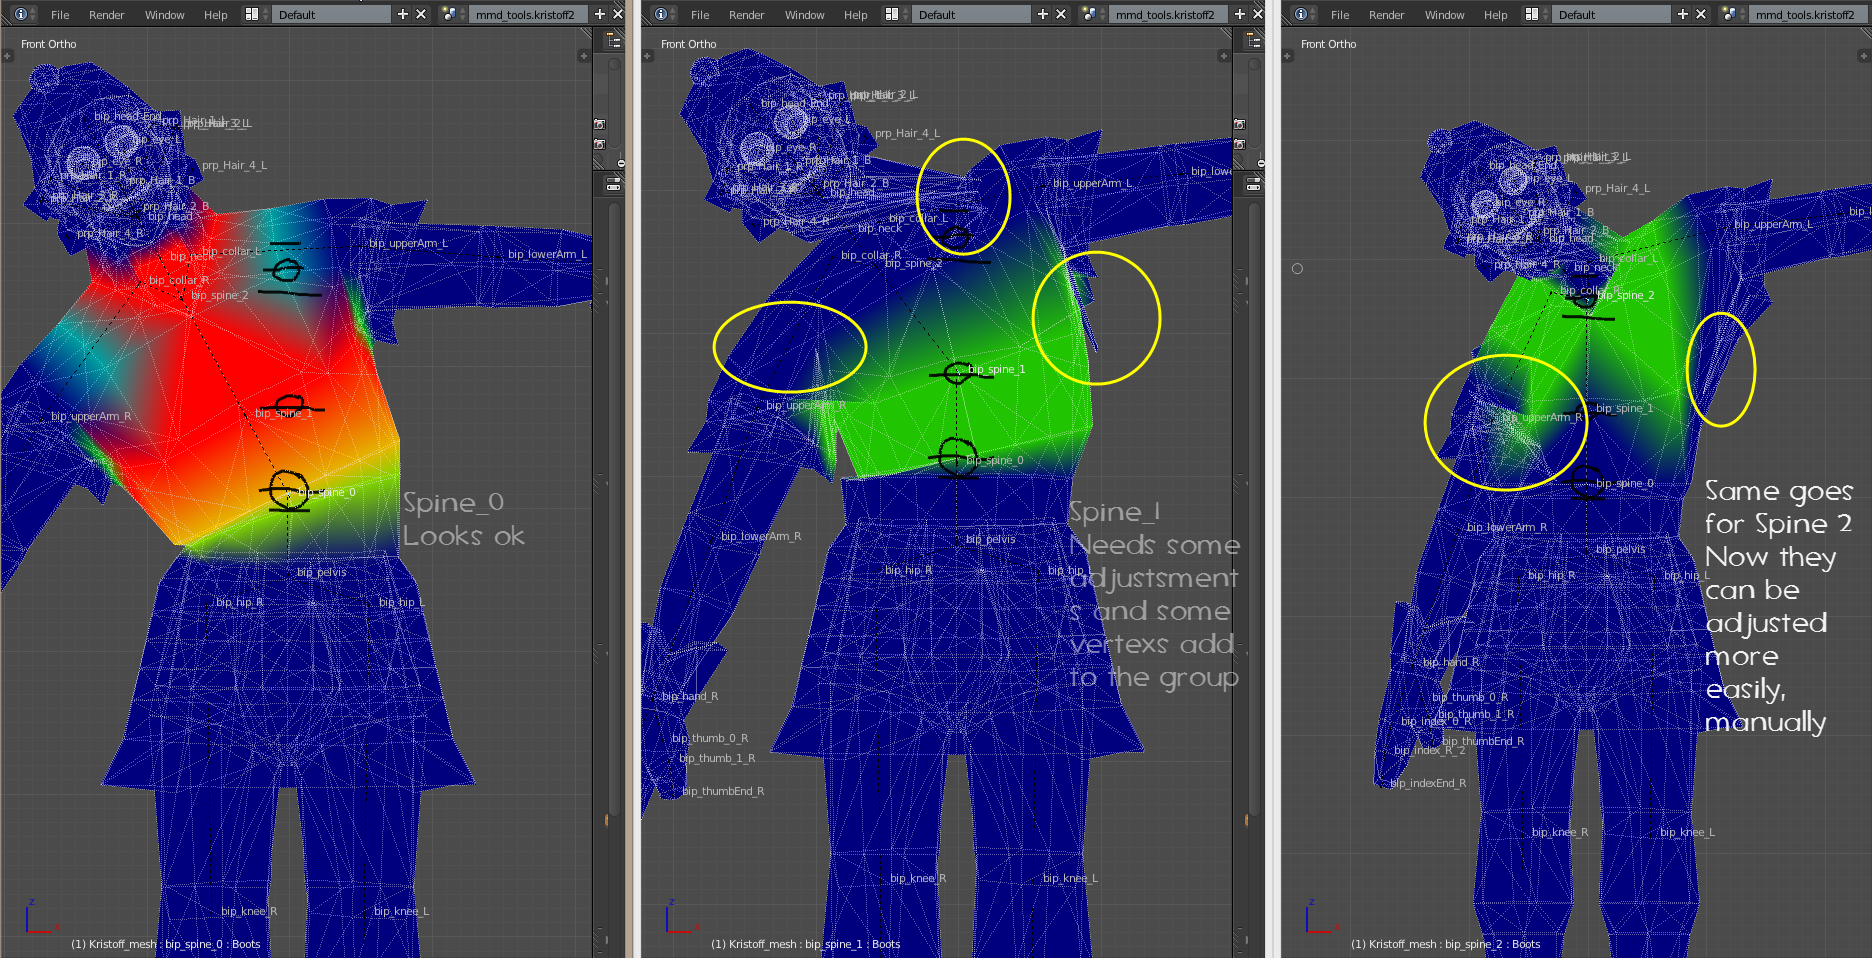Expand tool shelf plus tab in middle viewport
The image size is (1872, 958).
click(647, 56)
